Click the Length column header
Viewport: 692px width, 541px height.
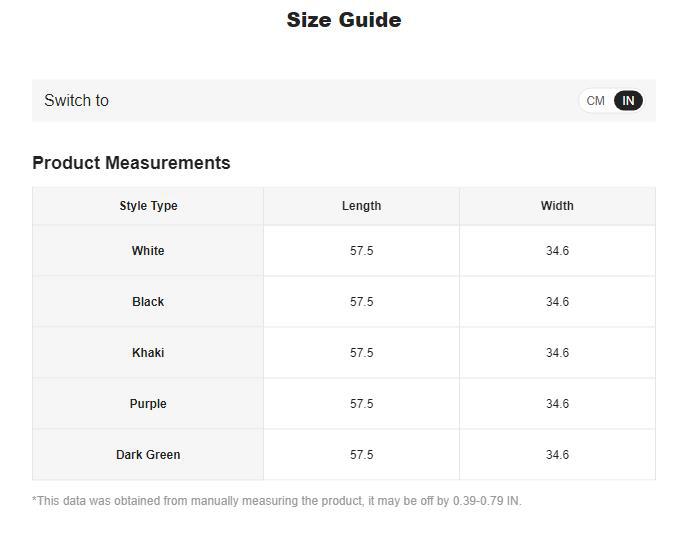tap(361, 206)
